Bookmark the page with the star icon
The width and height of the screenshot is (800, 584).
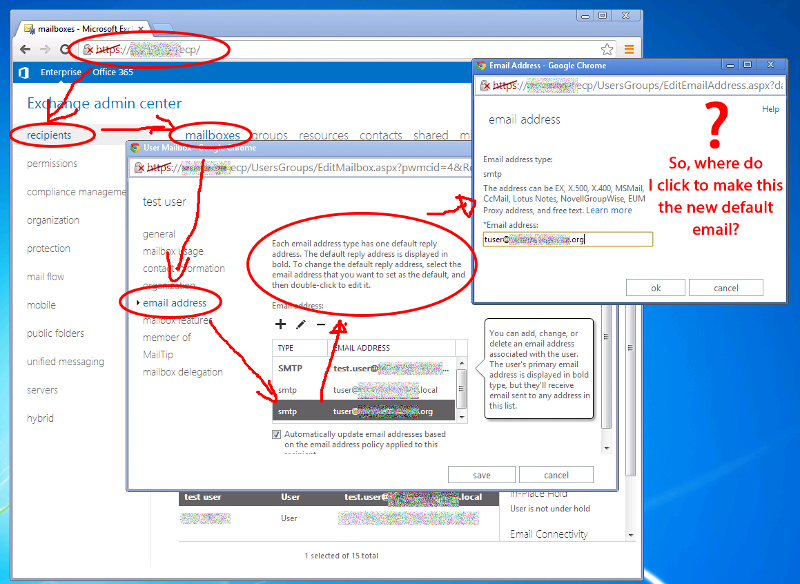[607, 49]
